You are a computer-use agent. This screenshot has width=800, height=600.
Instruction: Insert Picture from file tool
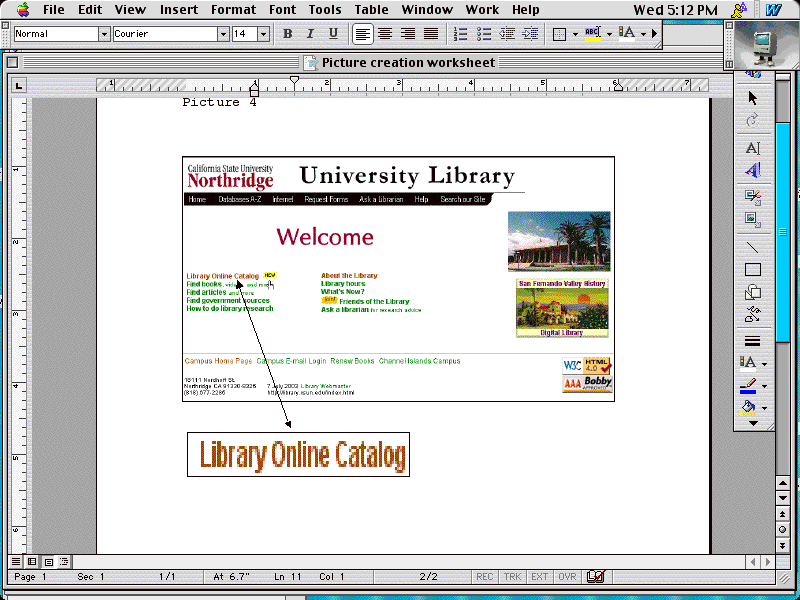coord(753,219)
